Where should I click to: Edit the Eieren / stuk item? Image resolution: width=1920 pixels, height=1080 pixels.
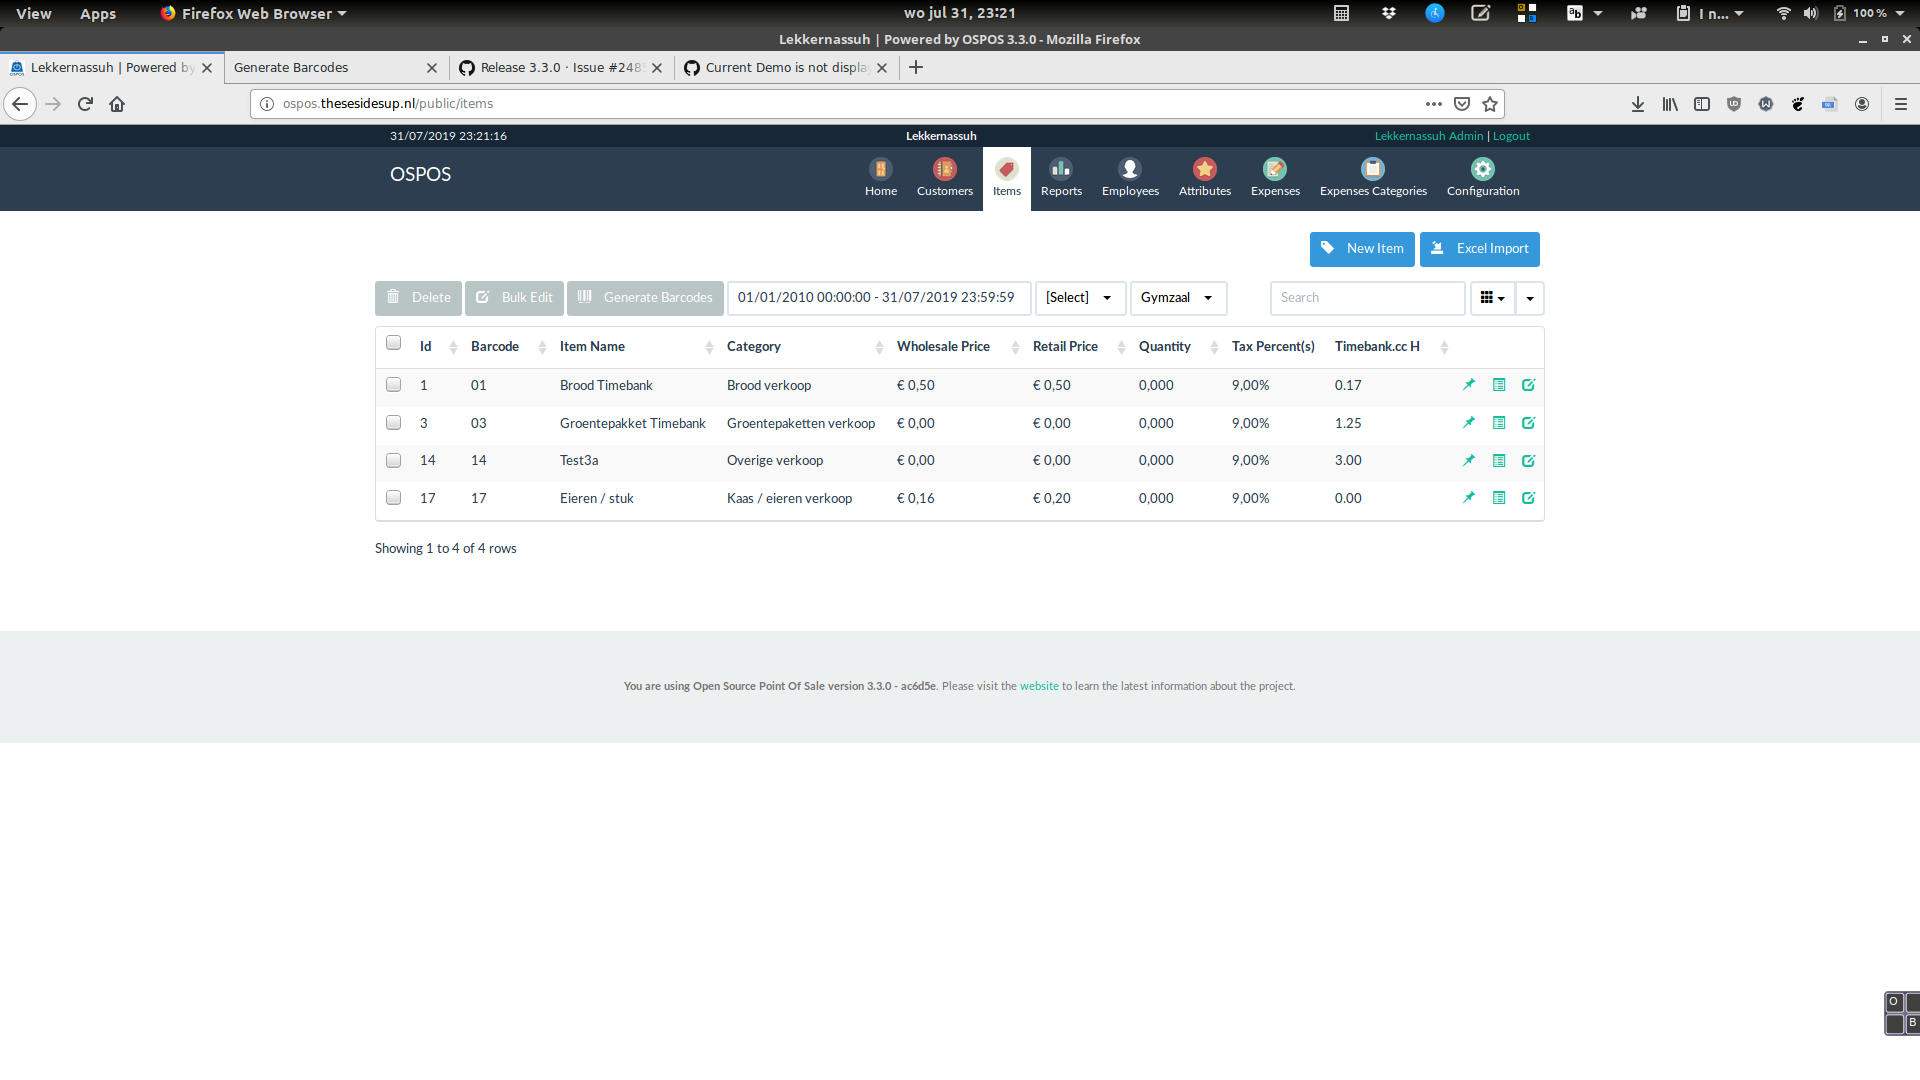1528,497
